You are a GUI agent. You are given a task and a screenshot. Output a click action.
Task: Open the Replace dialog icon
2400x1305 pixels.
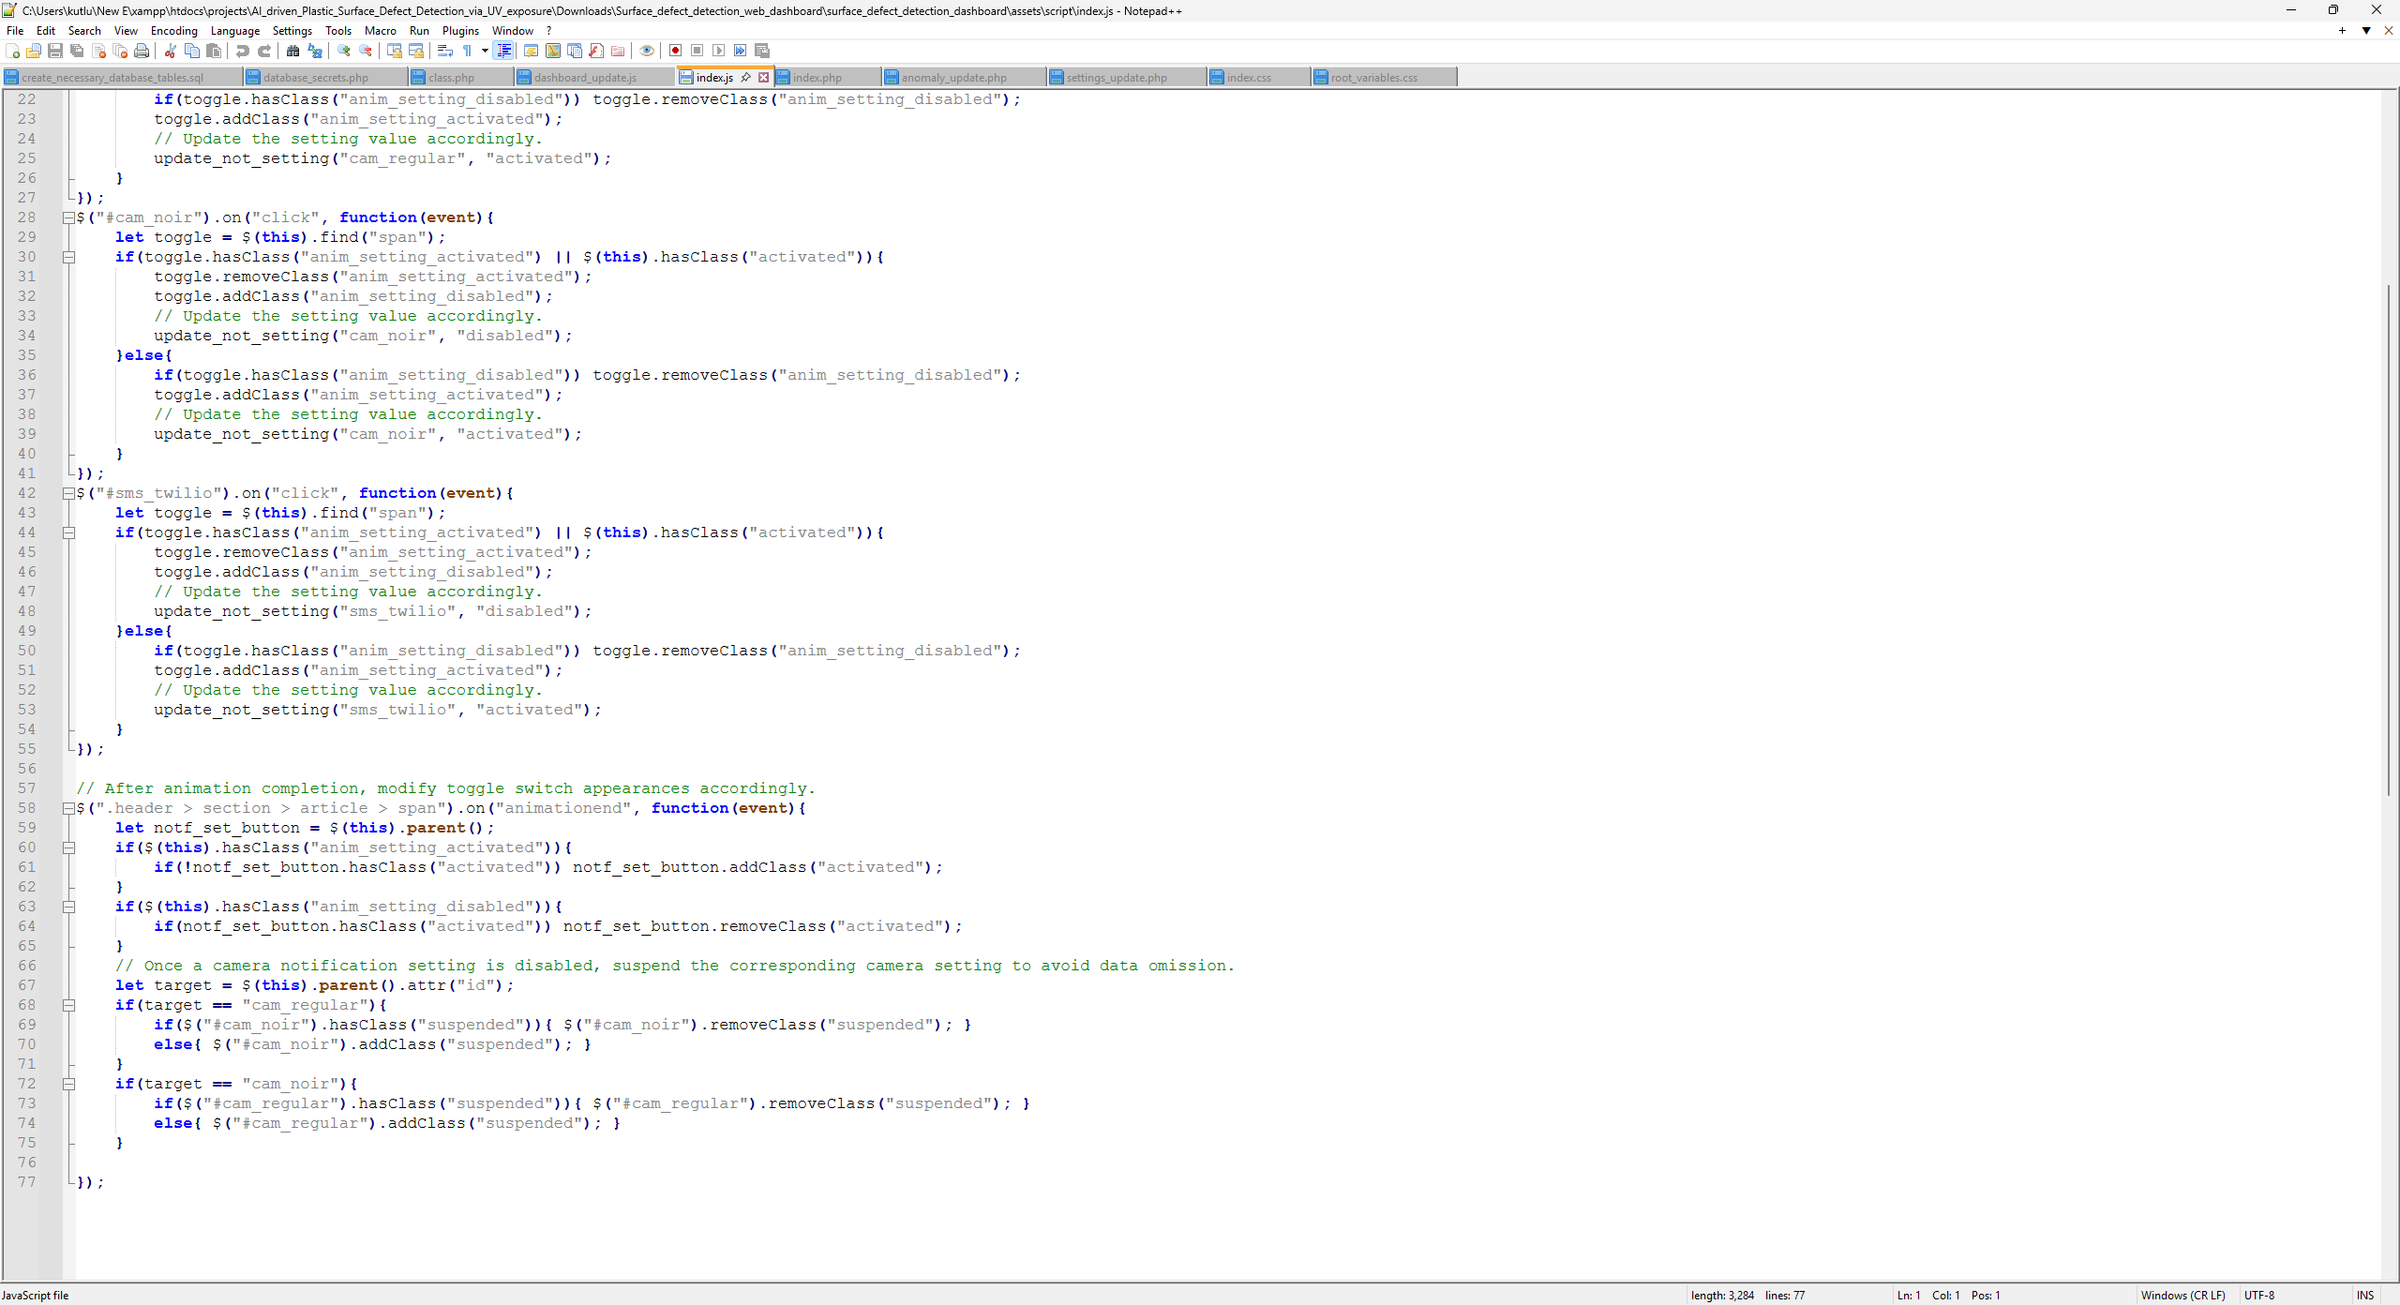[315, 51]
